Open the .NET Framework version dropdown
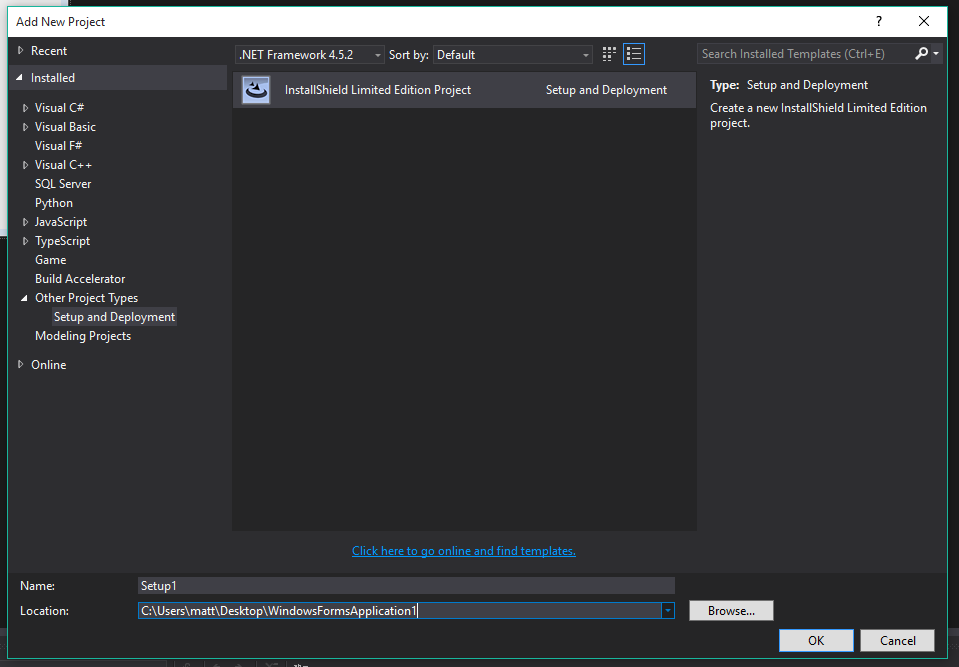This screenshot has width=959, height=667. point(309,54)
